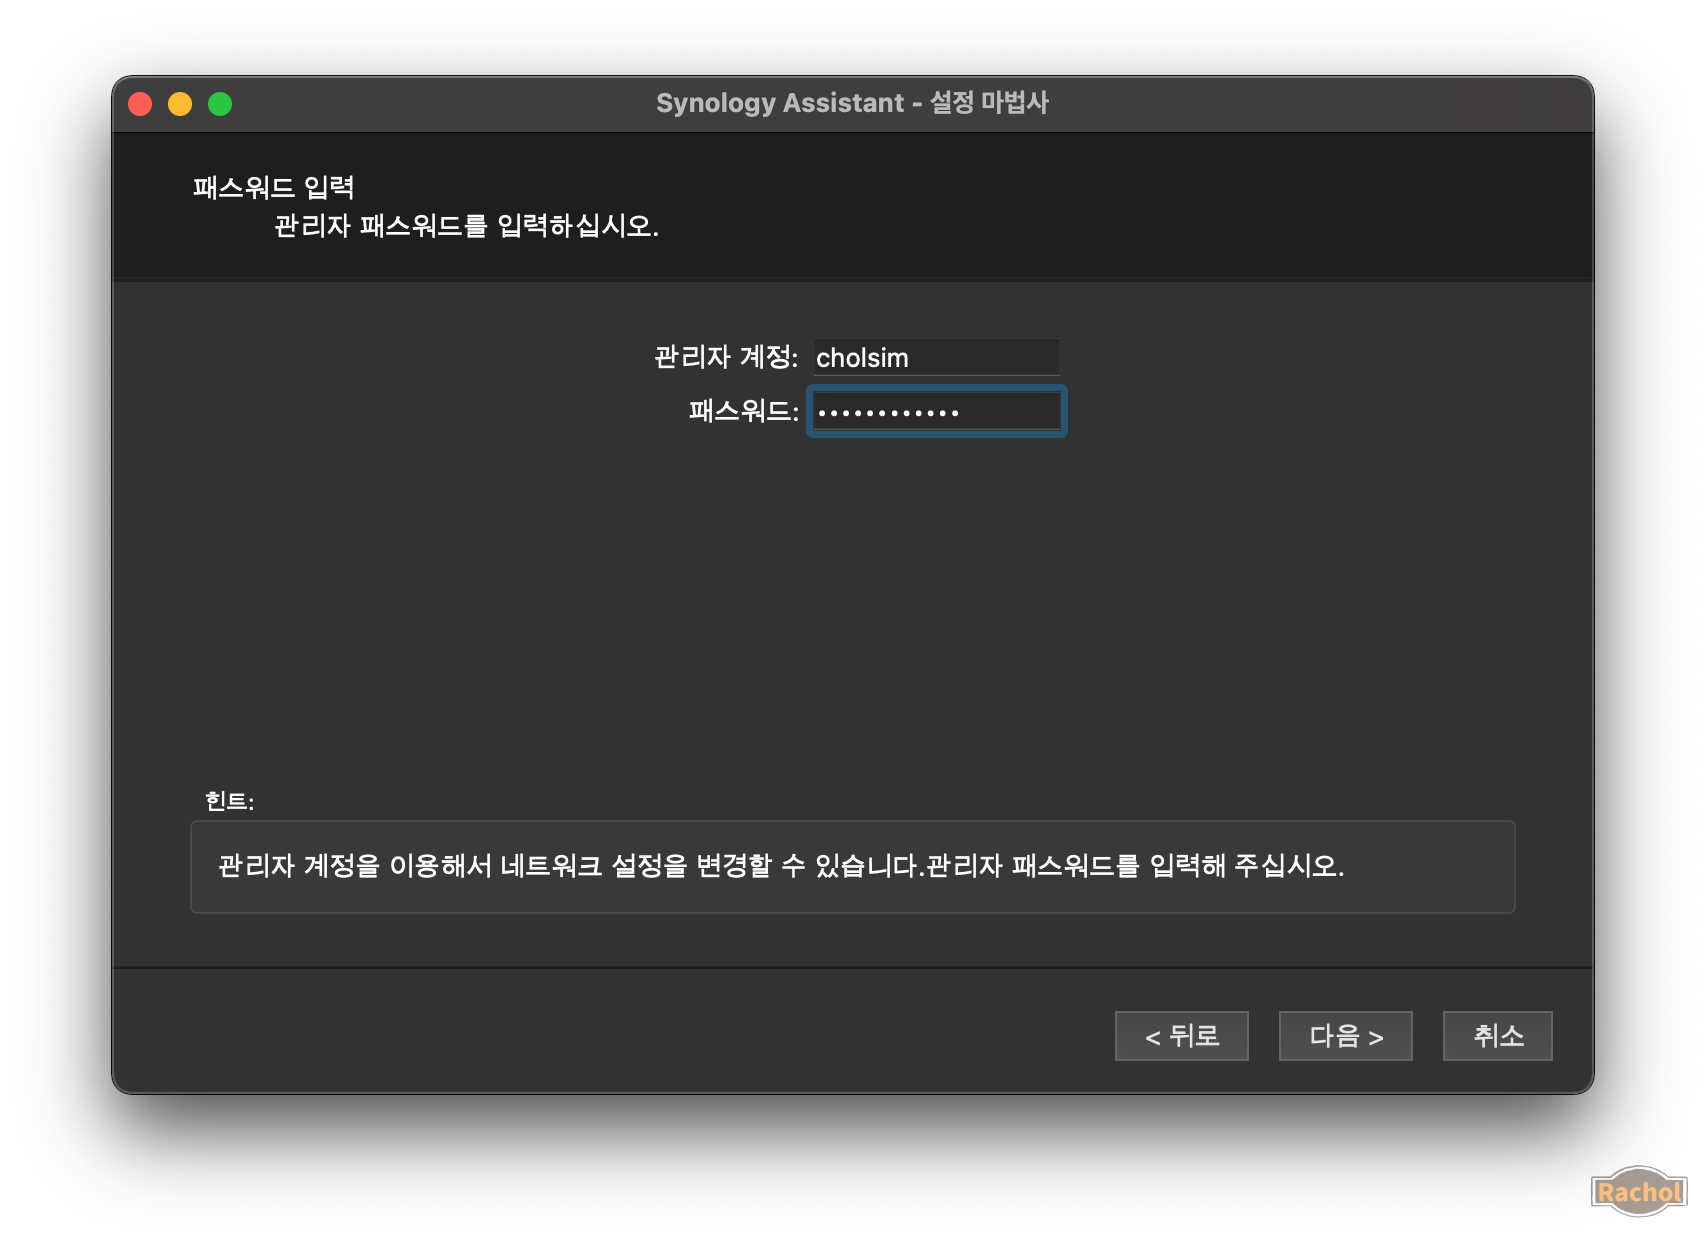The image size is (1706, 1242).
Task: Click the 관리자 계정: label
Action: point(726,357)
